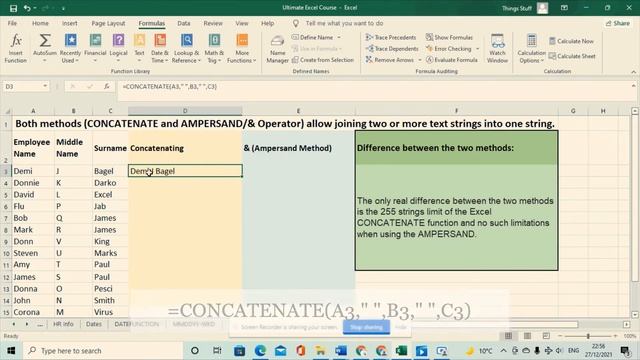Open the Watch Window
The image size is (640, 360).
[497, 49]
